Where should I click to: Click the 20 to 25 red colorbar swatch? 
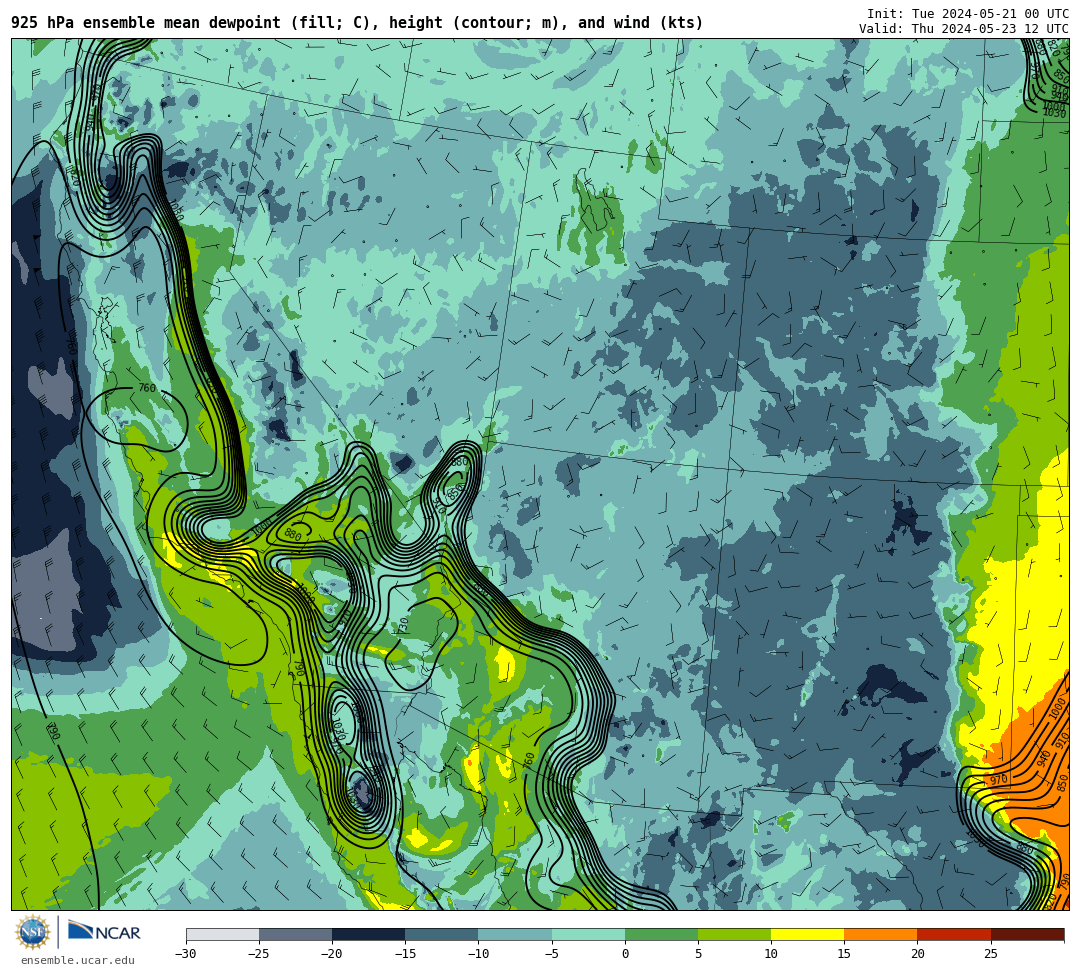click(x=954, y=934)
